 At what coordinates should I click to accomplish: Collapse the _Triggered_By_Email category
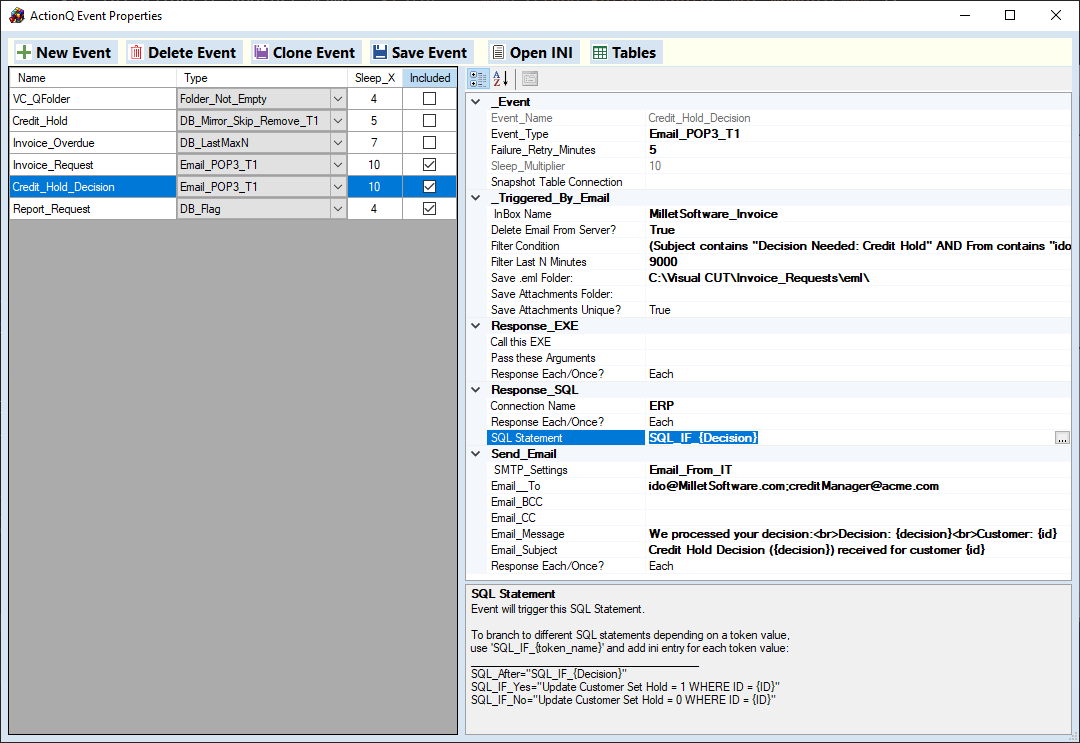pyautogui.click(x=475, y=198)
